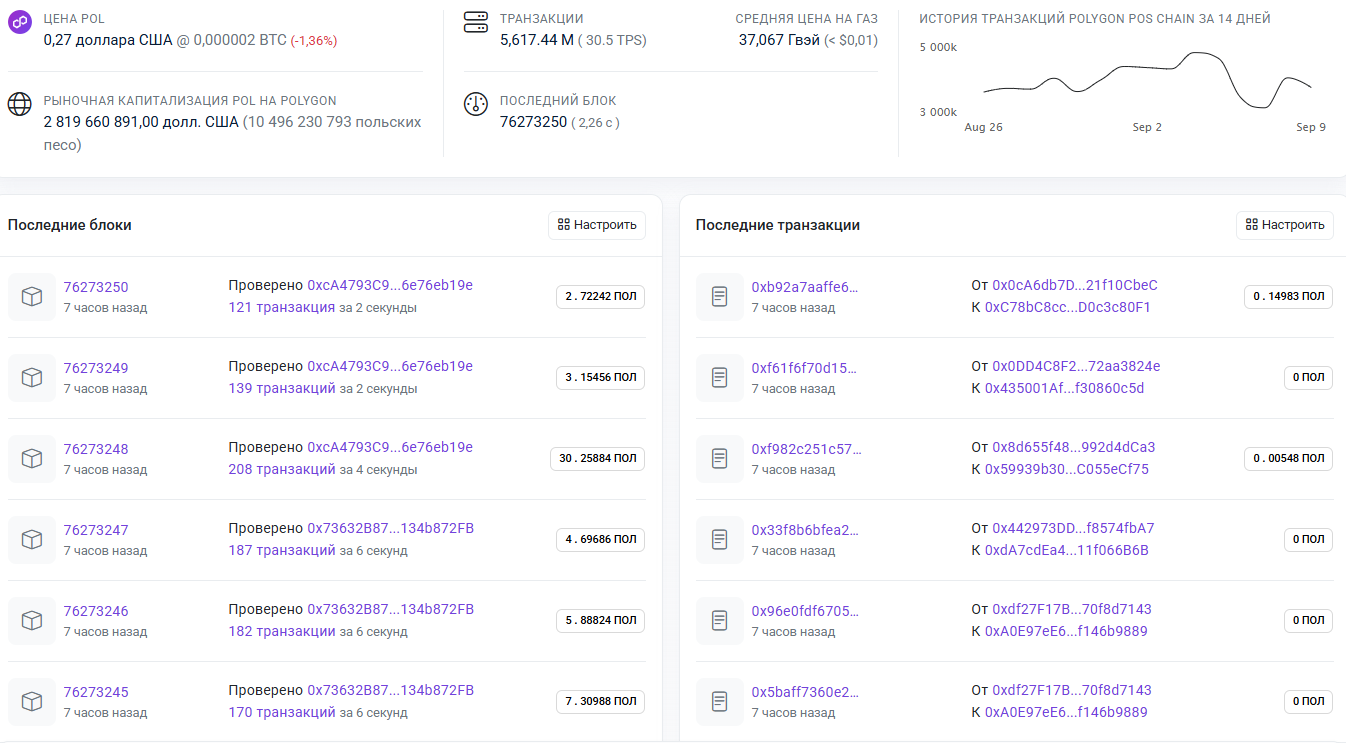Screen dimensions: 1346x743
Task: Open transaction hash 0x33f8b6bfea2...
Action: pos(805,530)
